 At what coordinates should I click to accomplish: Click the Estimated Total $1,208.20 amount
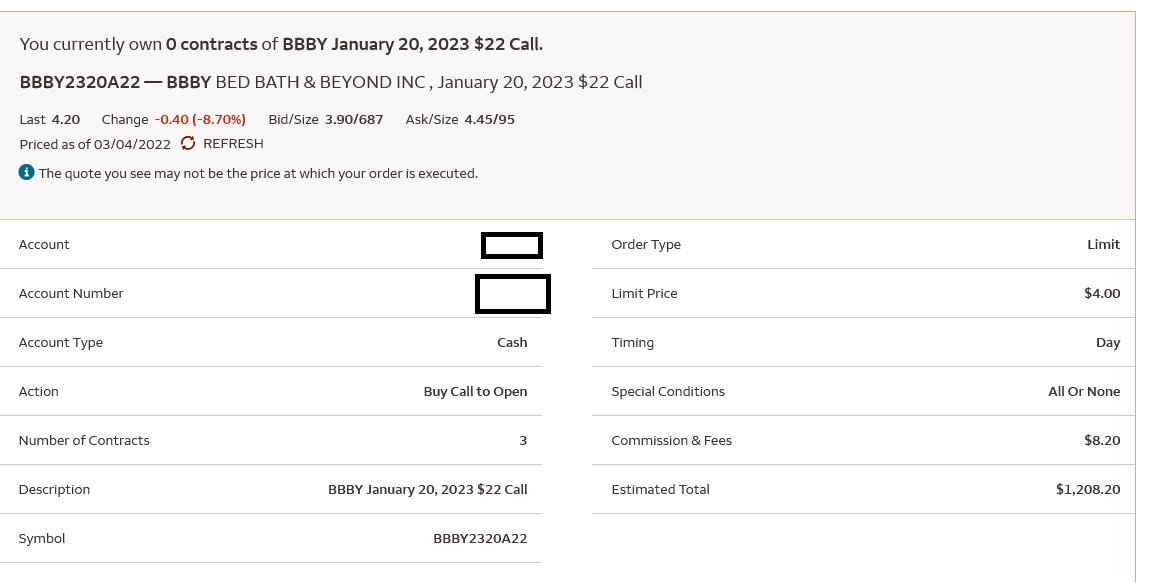point(1088,490)
